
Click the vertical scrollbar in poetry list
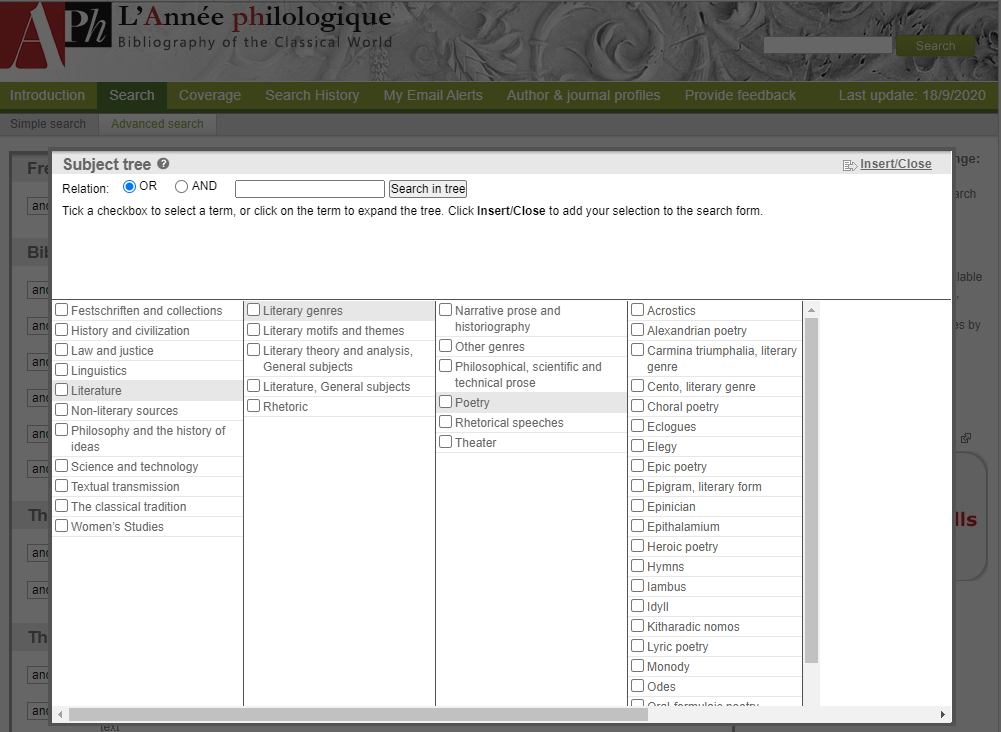(811, 490)
